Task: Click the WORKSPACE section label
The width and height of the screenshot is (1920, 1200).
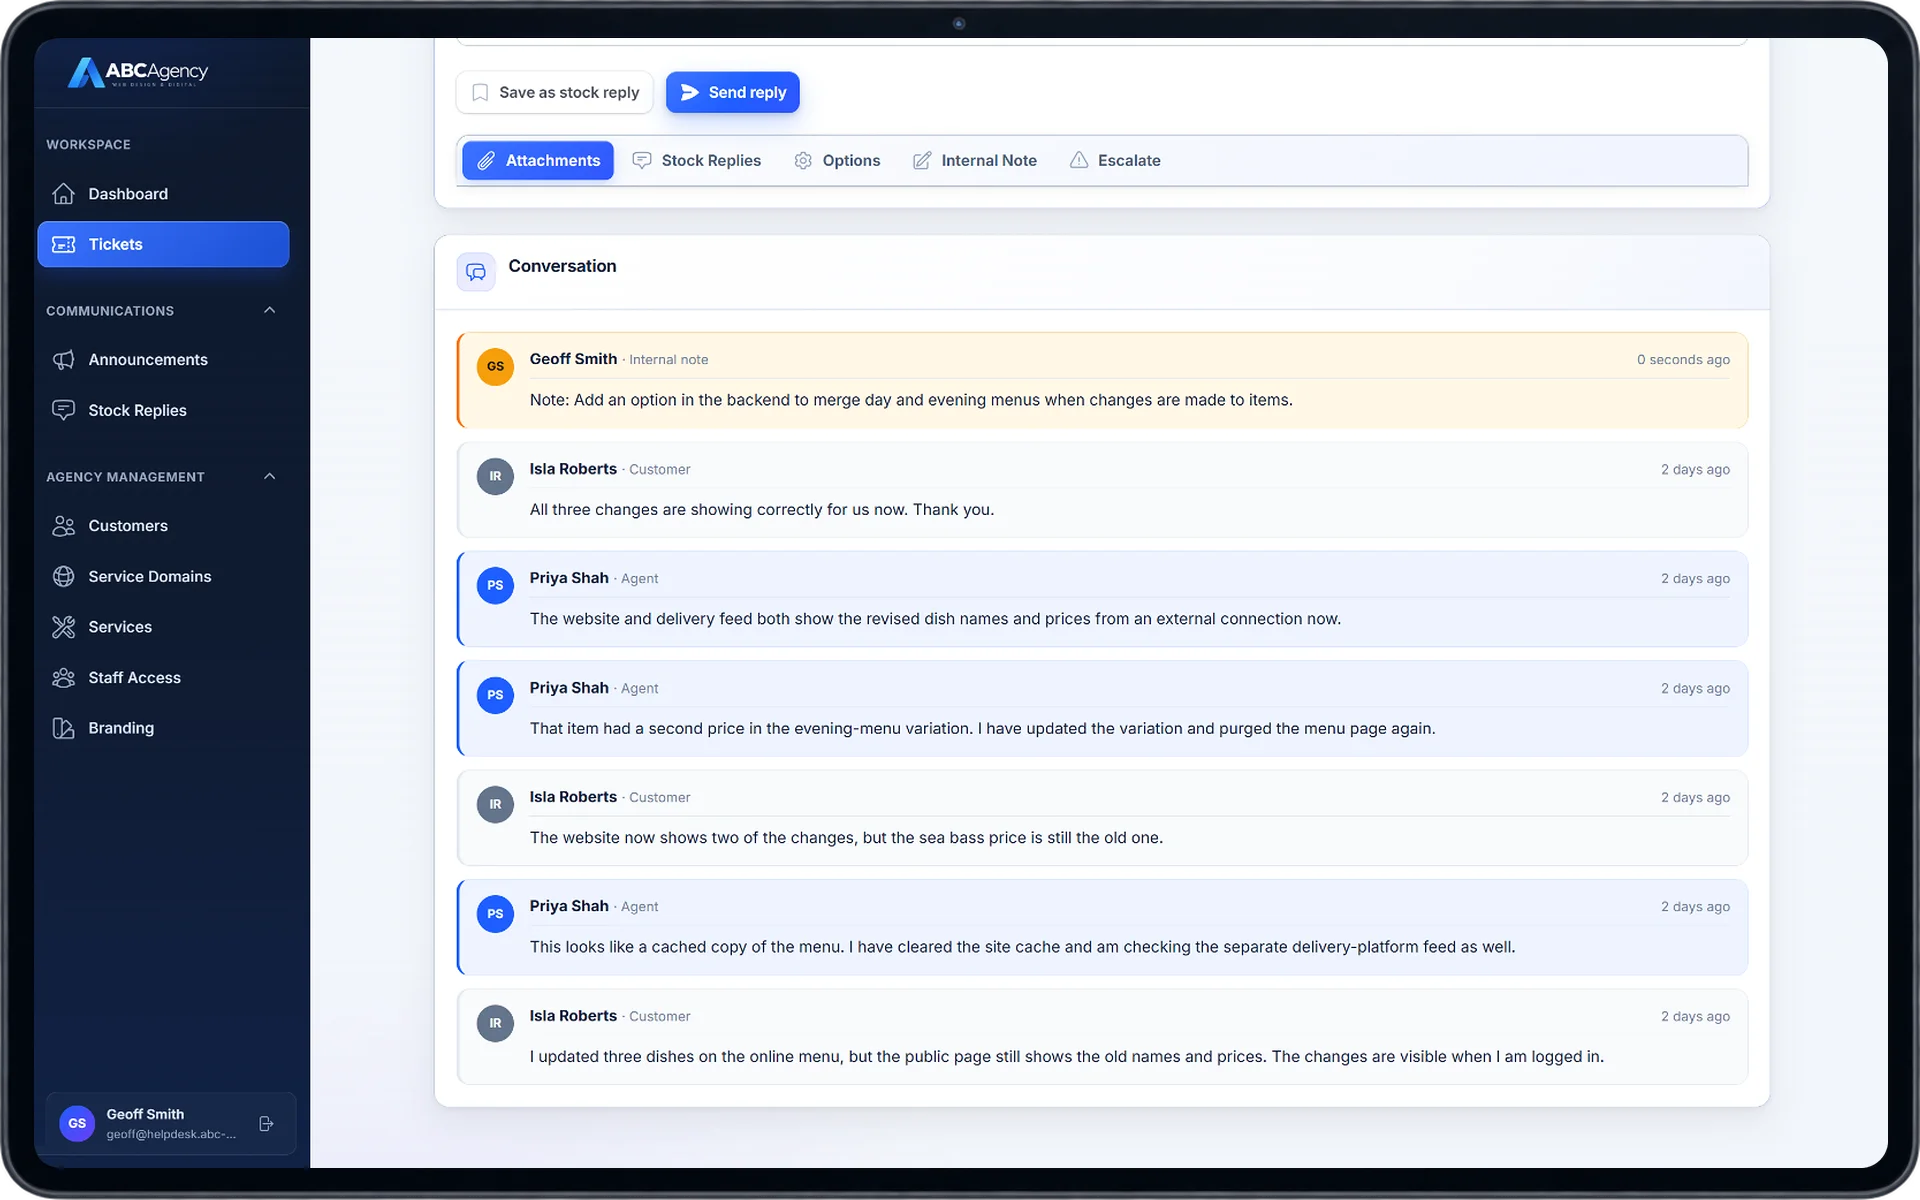Action: pos(88,145)
